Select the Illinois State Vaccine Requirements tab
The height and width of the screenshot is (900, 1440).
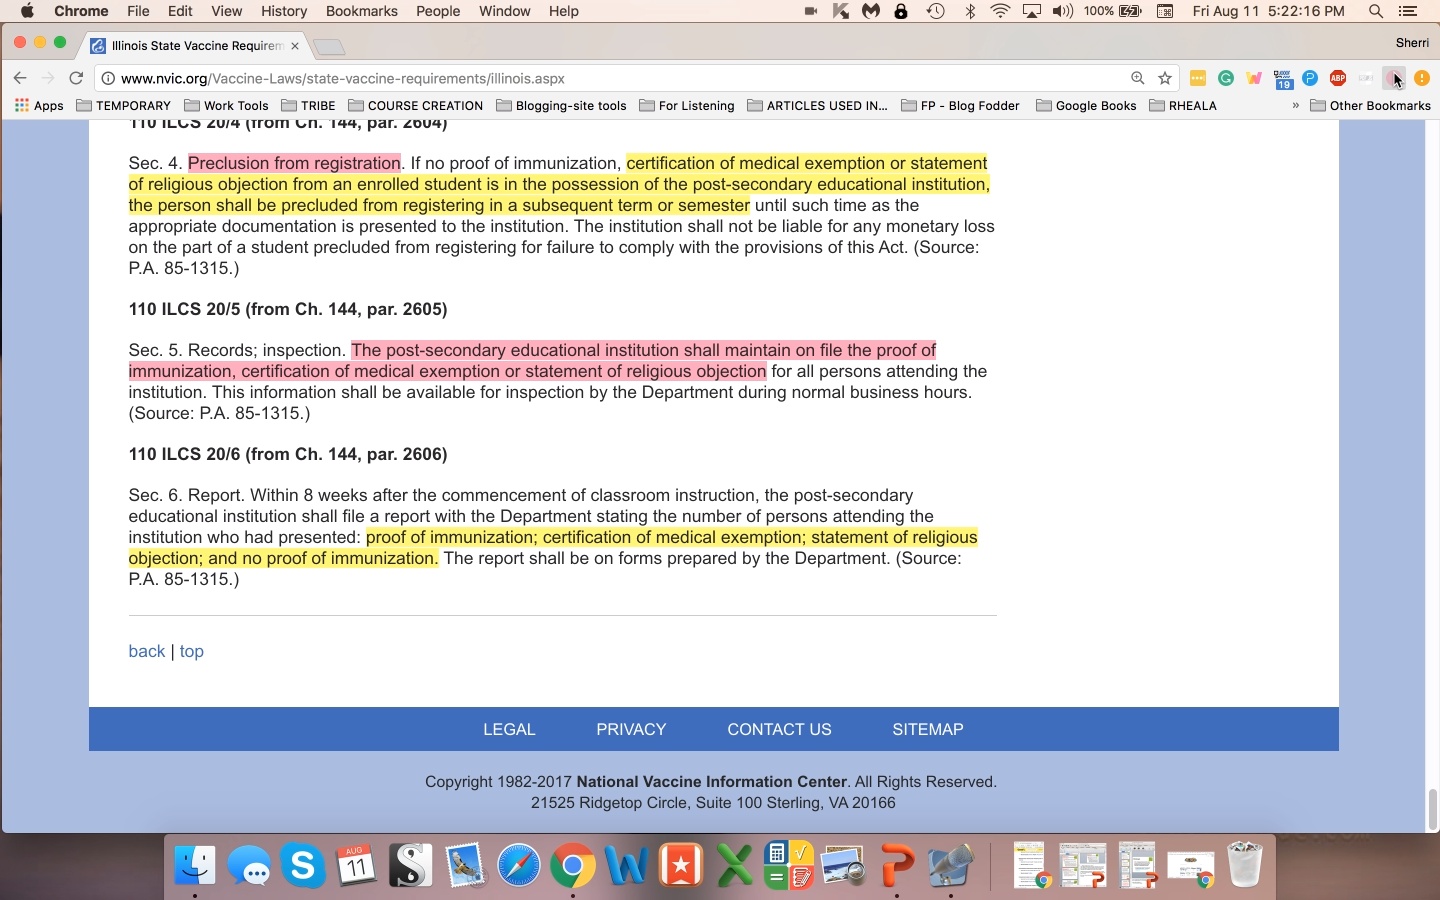(196, 45)
